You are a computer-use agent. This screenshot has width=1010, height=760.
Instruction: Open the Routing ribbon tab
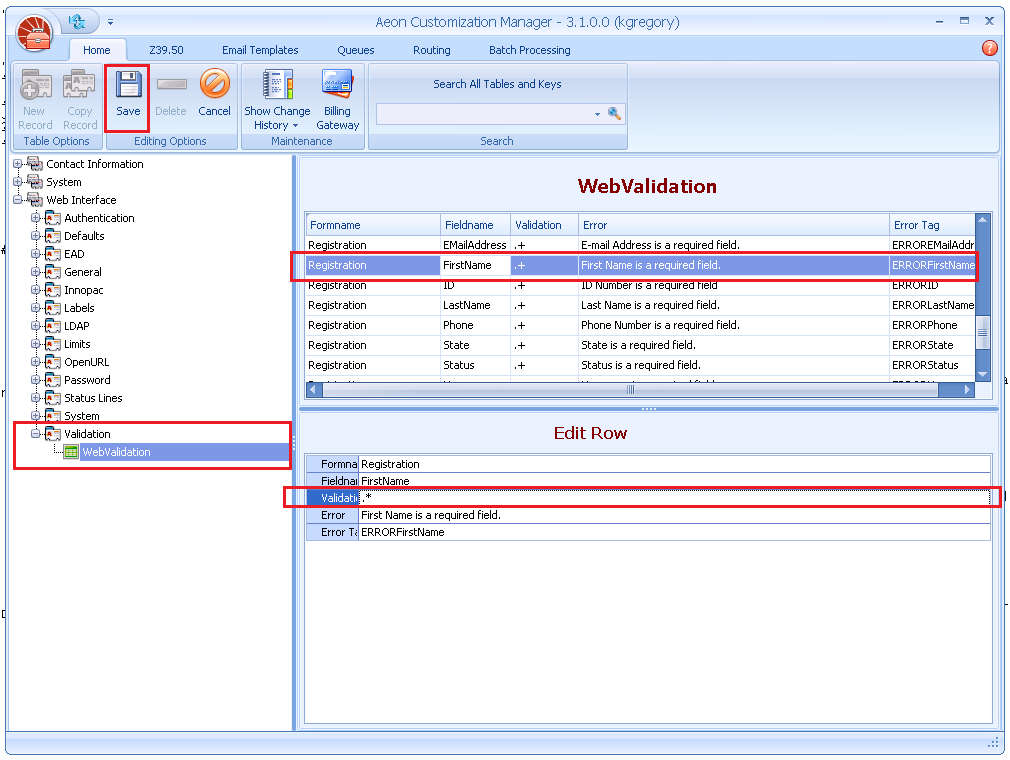click(431, 50)
